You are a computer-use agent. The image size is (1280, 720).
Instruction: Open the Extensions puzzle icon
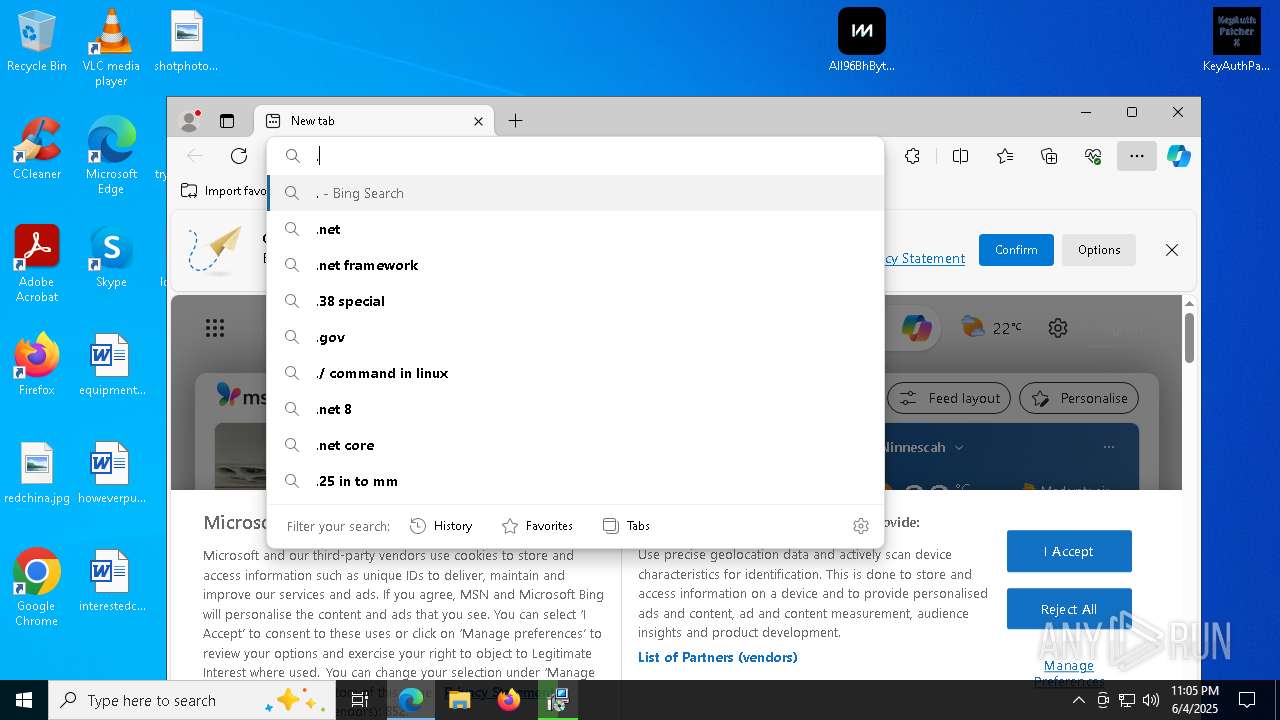tap(912, 156)
